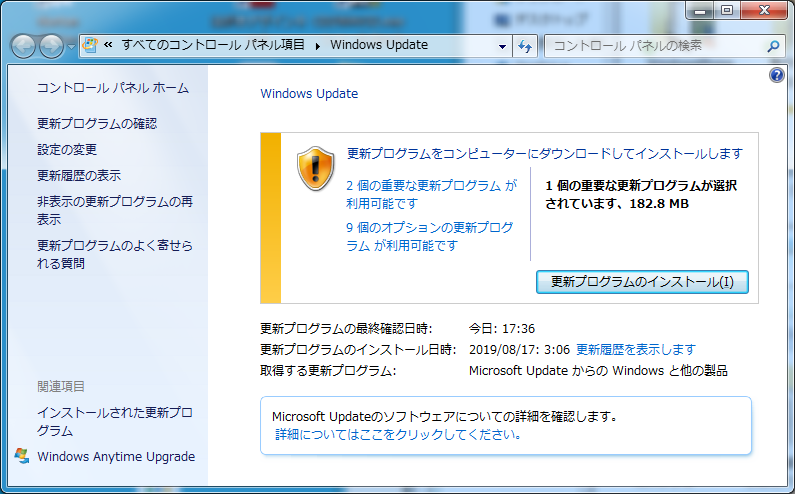Maximize the Windows Update window
795x494 pixels.
pyautogui.click(x=727, y=10)
